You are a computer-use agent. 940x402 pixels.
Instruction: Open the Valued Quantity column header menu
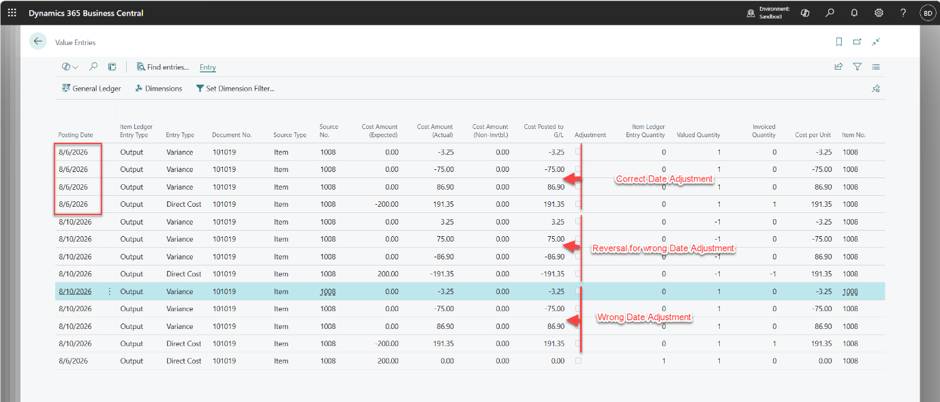[698, 135]
